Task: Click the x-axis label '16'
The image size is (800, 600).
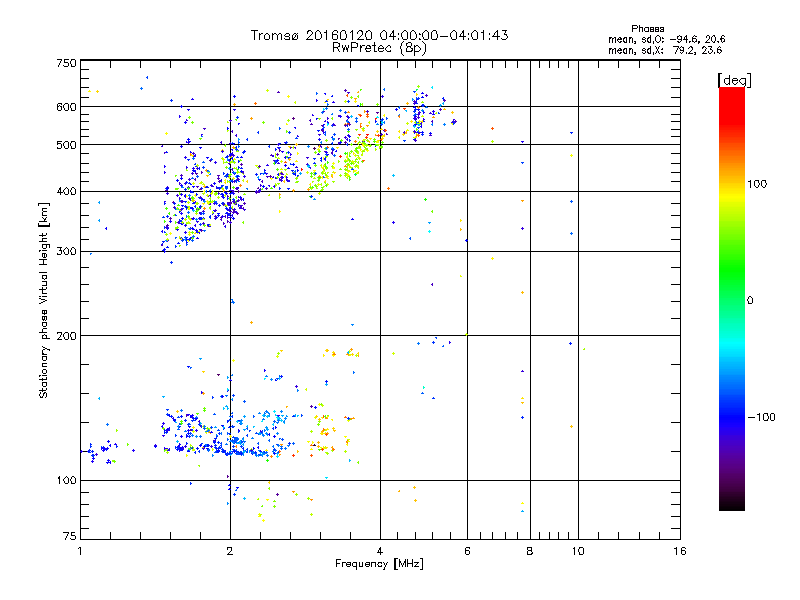Action: [680, 551]
